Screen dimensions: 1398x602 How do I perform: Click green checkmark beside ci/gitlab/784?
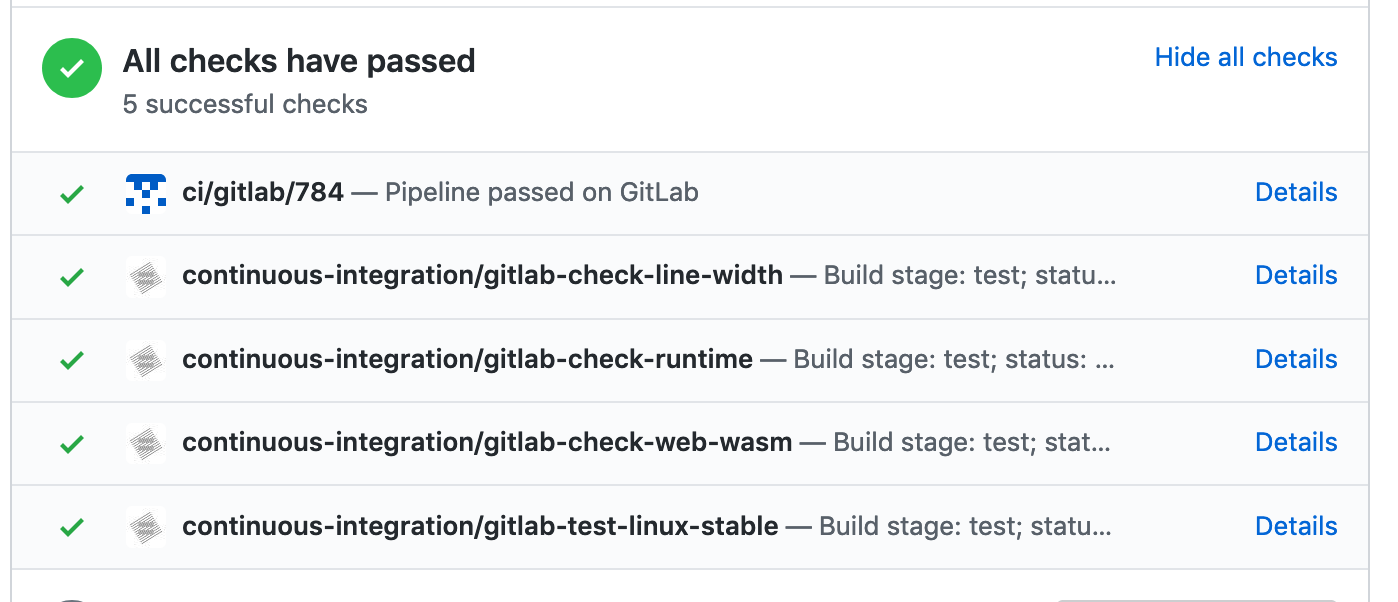point(71,194)
